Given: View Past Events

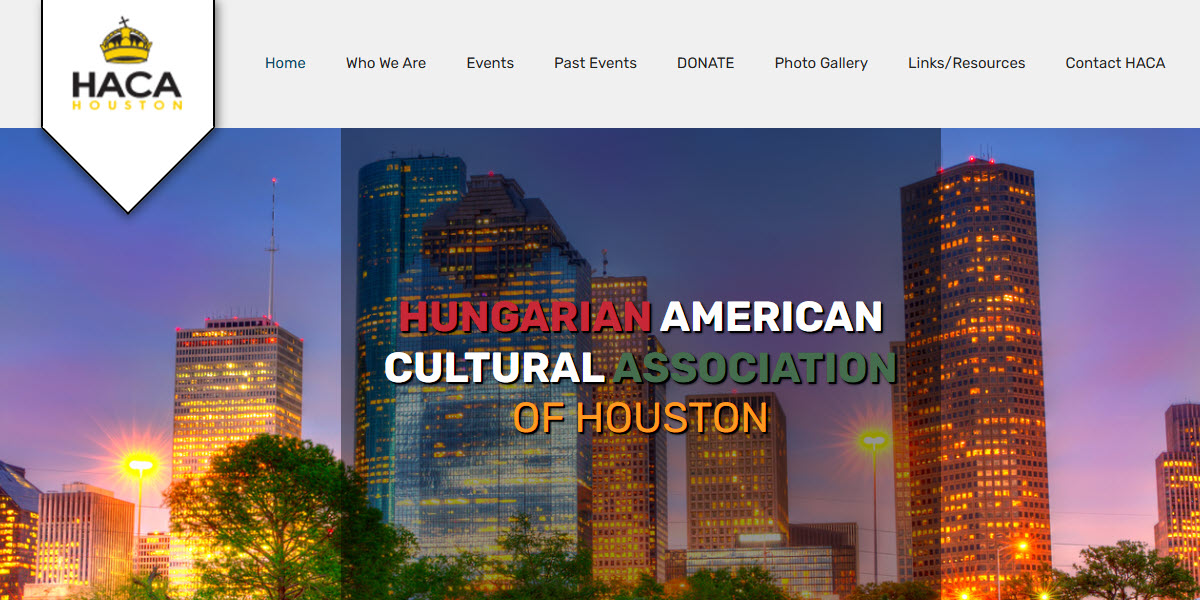Looking at the screenshot, I should 595,62.
